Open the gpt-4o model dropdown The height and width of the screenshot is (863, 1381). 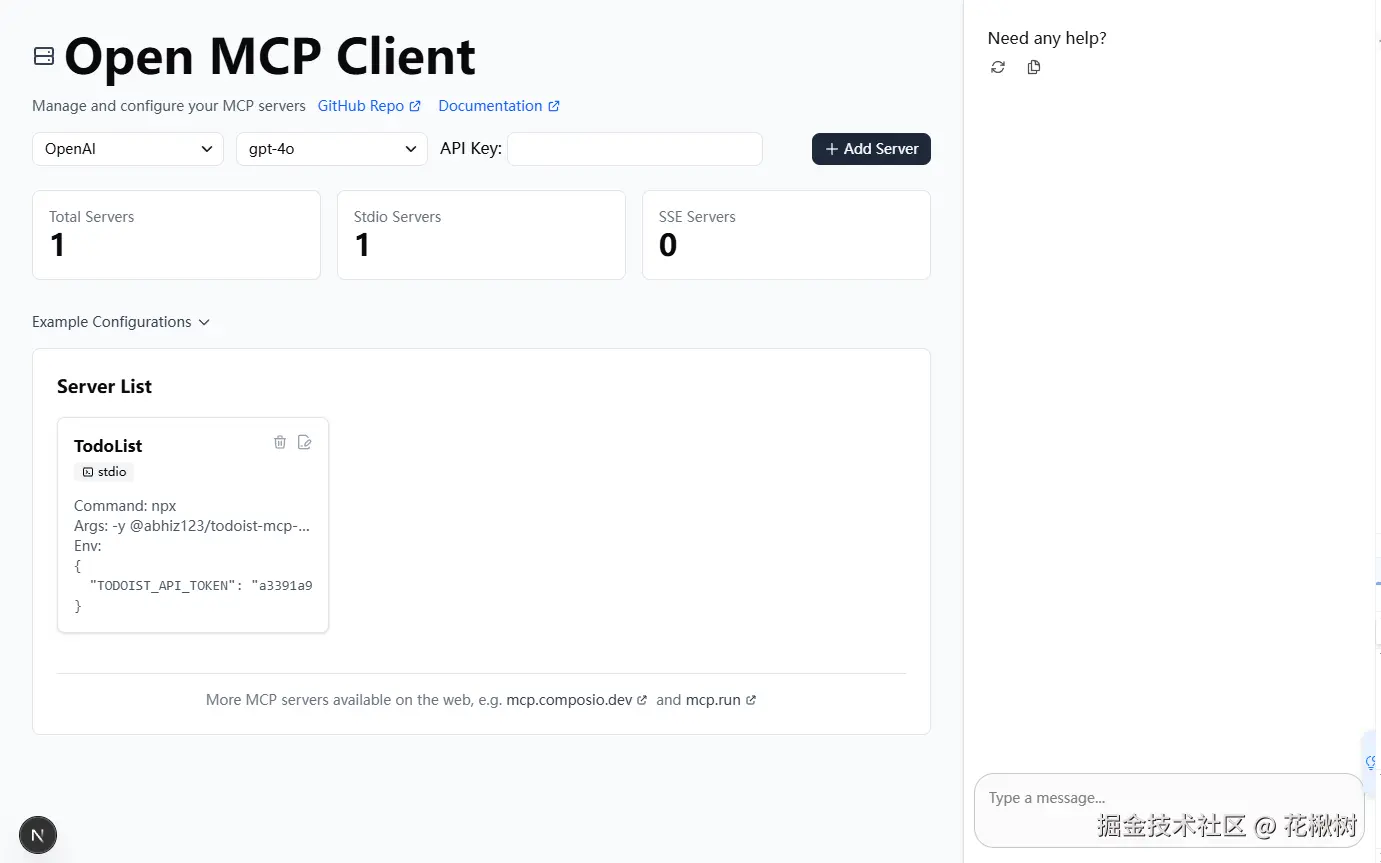[331, 149]
